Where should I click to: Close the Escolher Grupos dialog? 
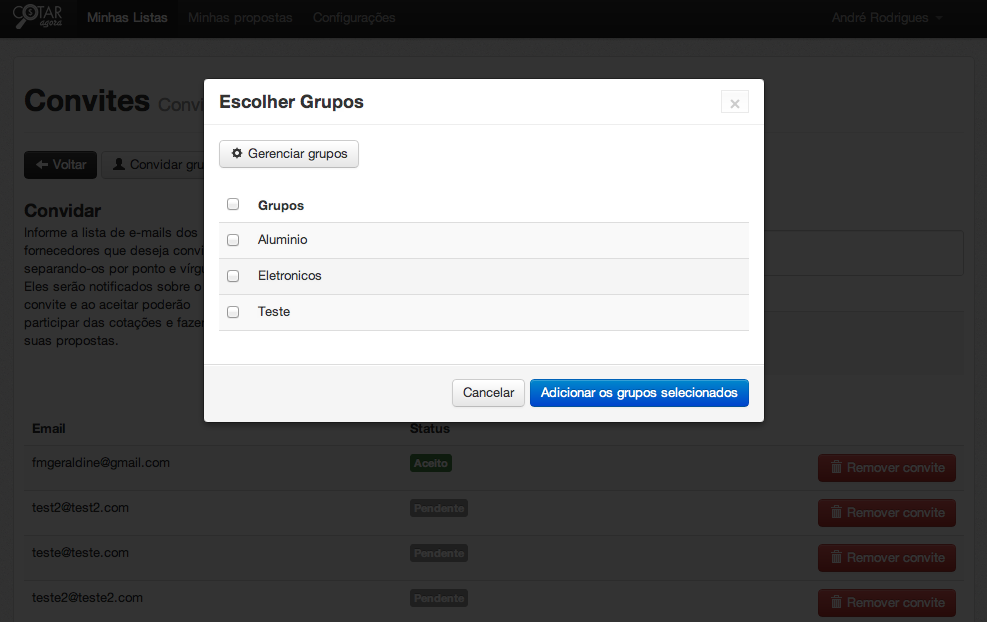[734, 103]
